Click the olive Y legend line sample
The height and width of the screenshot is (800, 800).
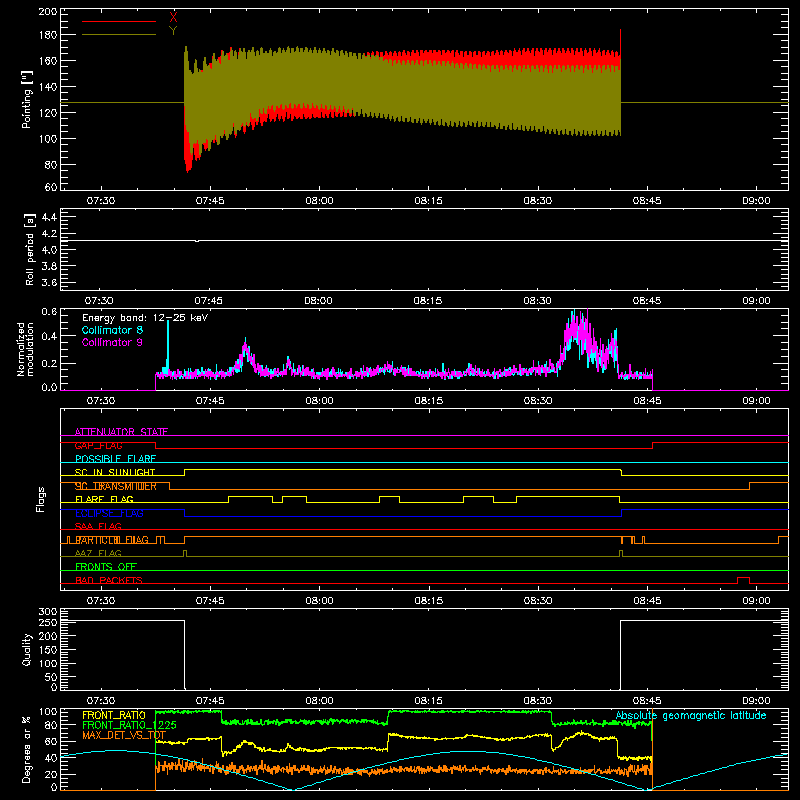(119, 34)
